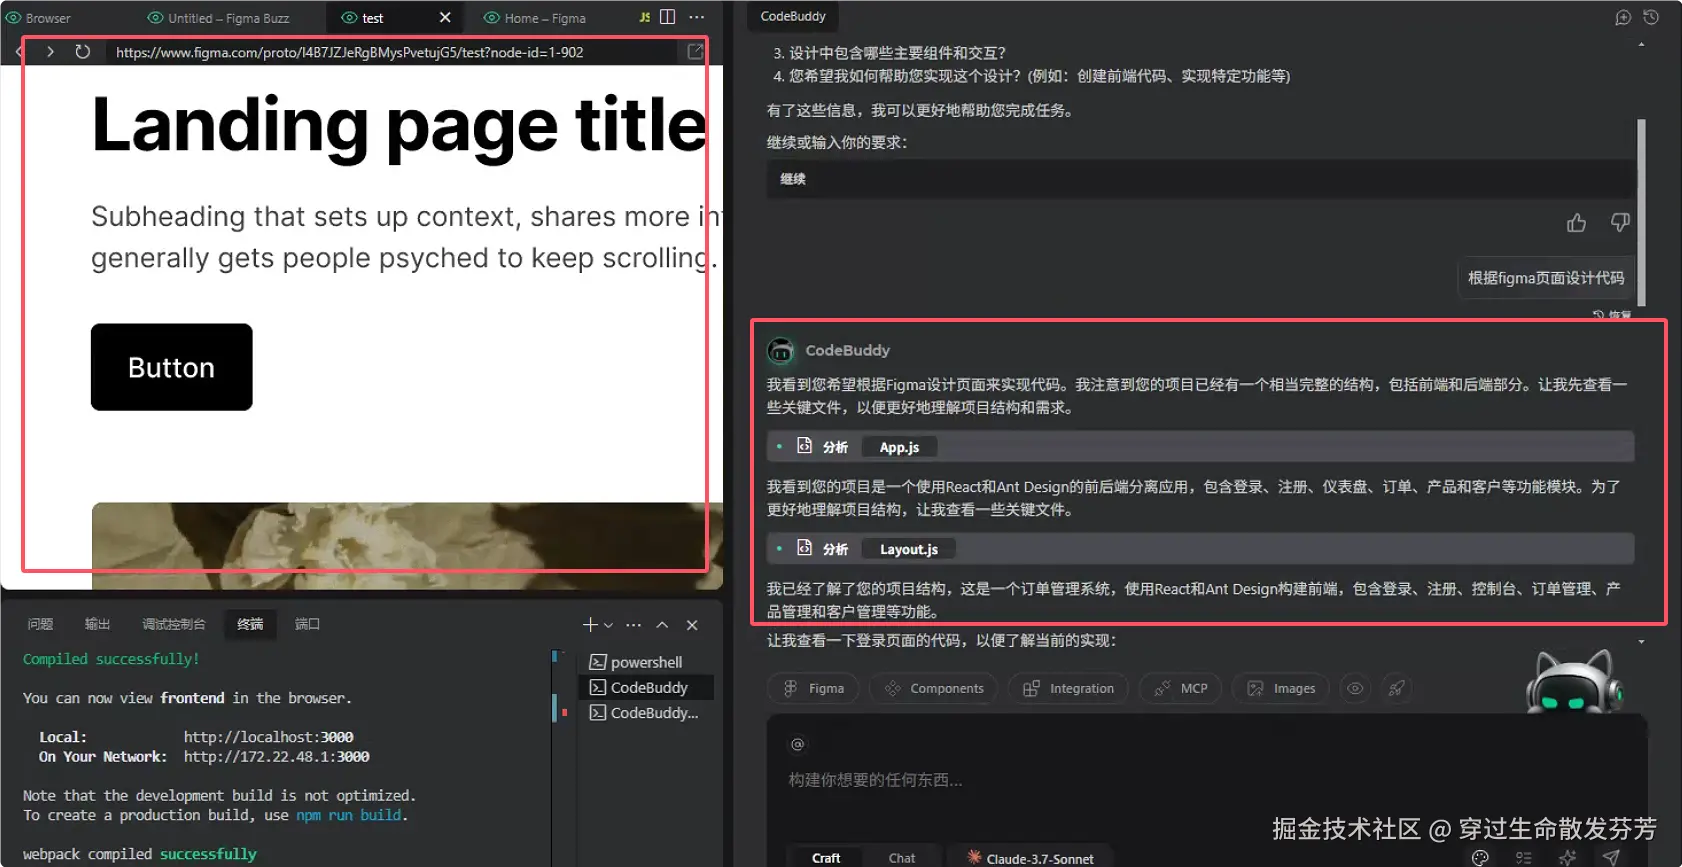The height and width of the screenshot is (867, 1682).
Task: Click the MCP quick action button
Action: [1180, 688]
